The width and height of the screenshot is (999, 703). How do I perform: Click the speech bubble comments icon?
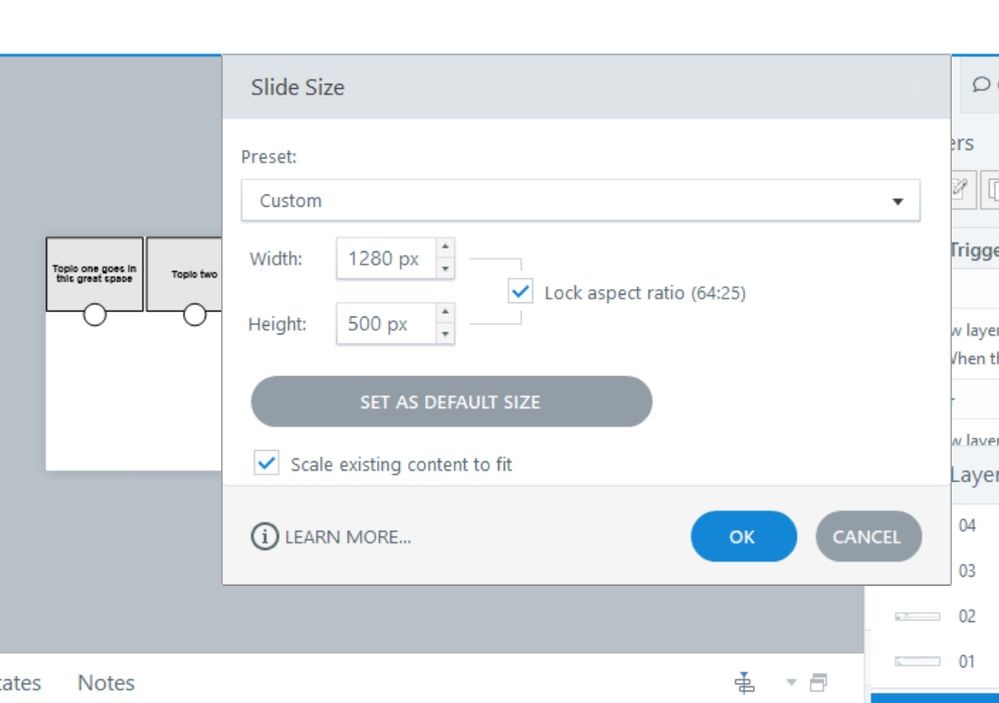[981, 85]
